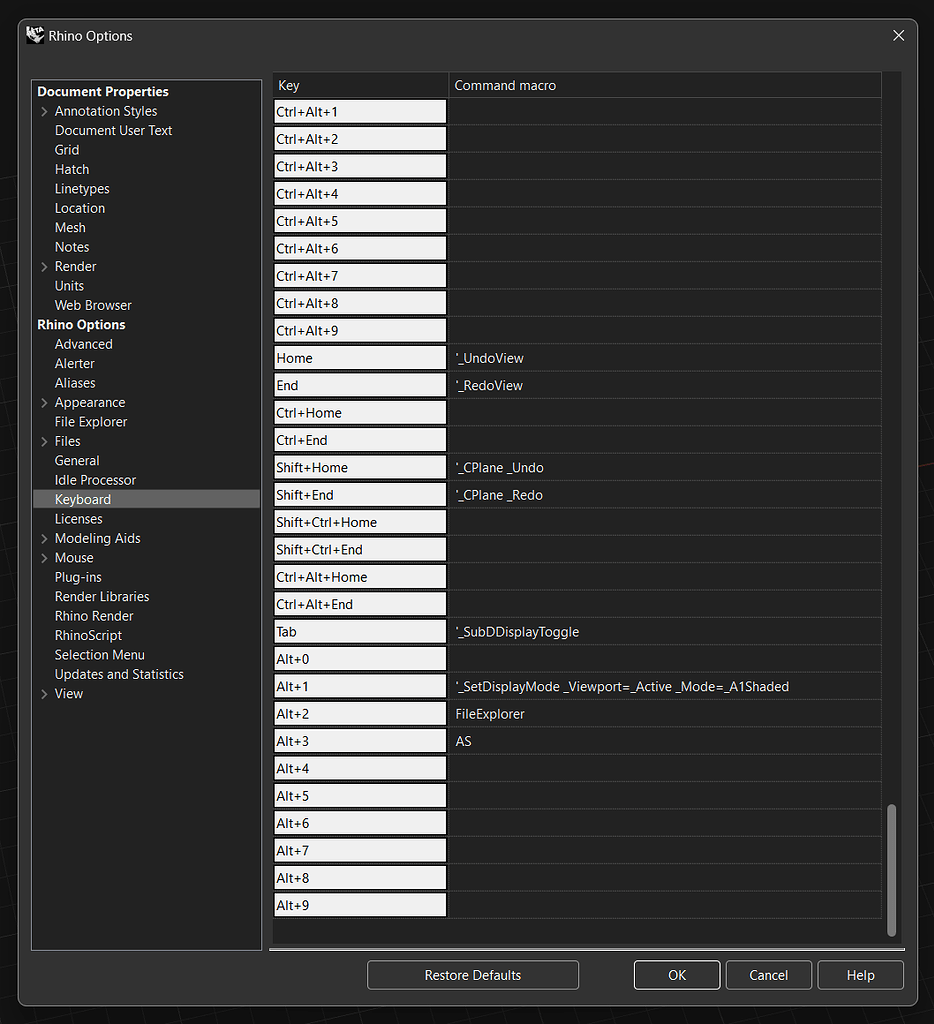Screen dimensions: 934x1024
Task: Open Web Browser settings
Action: [x=93, y=306]
